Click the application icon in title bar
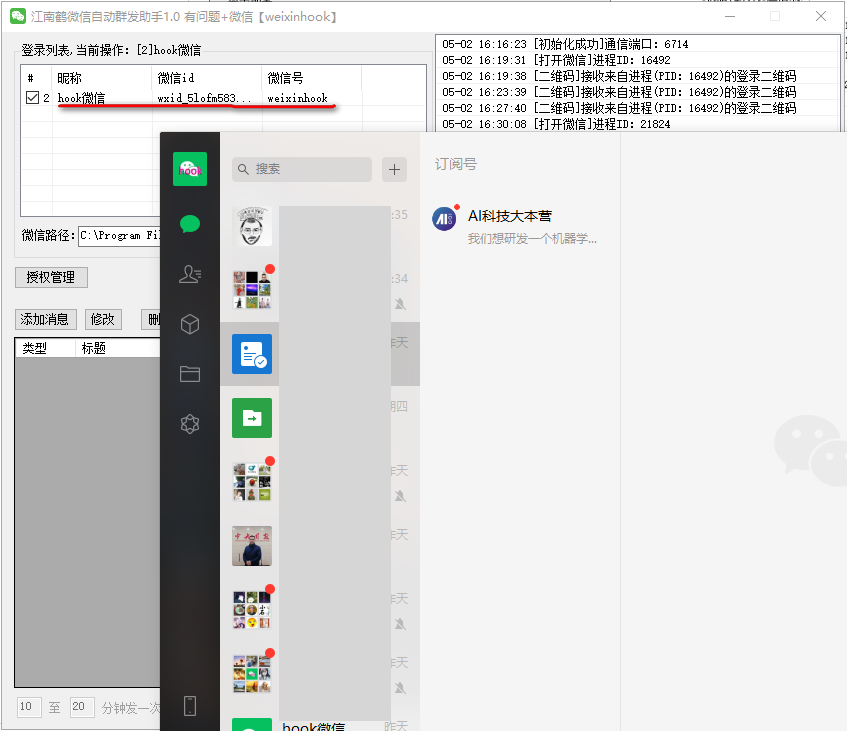 [18, 16]
